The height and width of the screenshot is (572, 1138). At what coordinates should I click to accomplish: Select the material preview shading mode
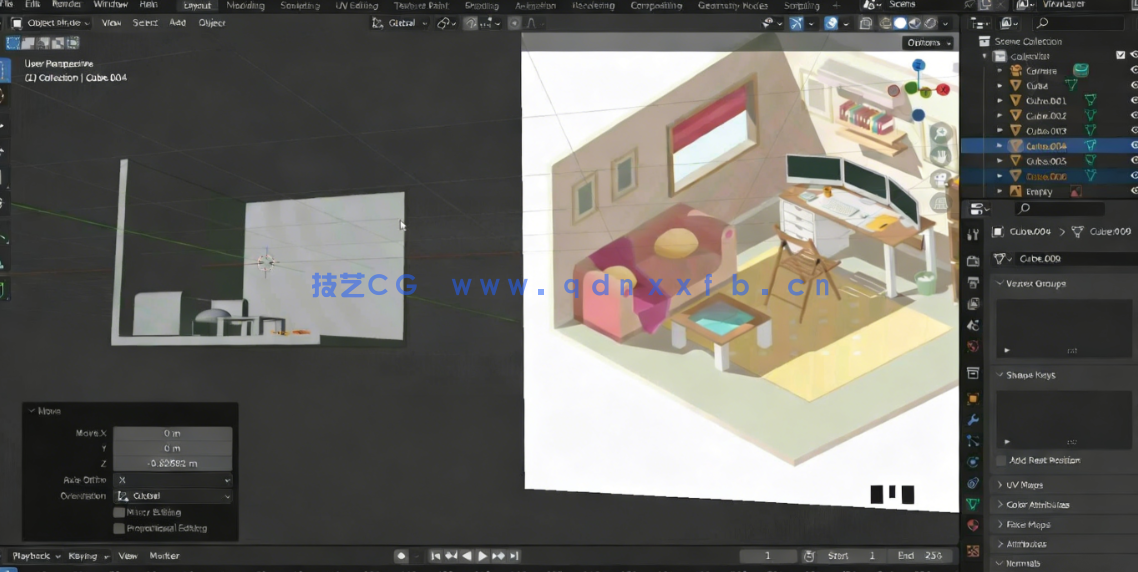click(915, 23)
